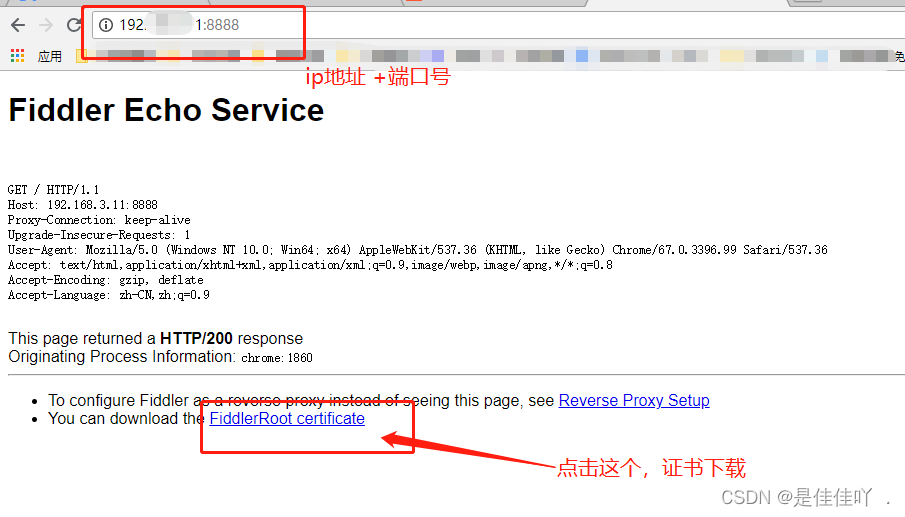Image resolution: width=905 pixels, height=517 pixels.
Task: Click the 应用 bookmarks bar label
Action: click(x=50, y=56)
